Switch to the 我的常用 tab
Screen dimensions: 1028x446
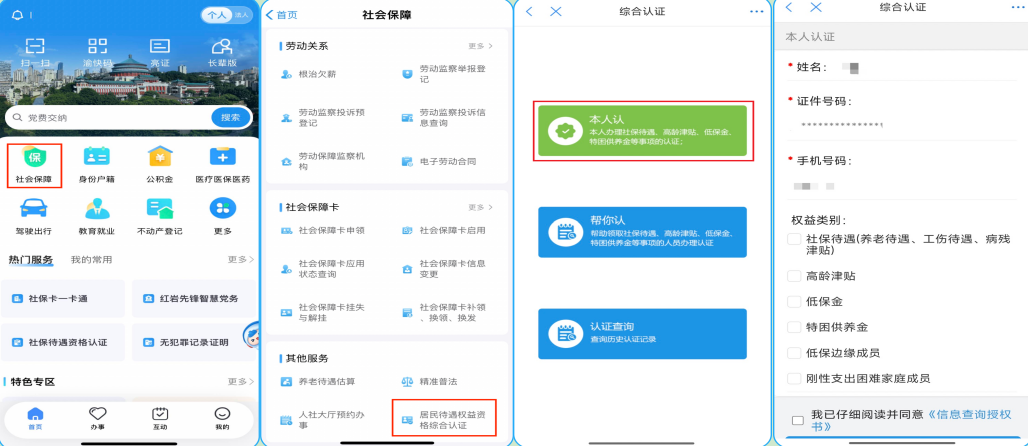[90, 259]
